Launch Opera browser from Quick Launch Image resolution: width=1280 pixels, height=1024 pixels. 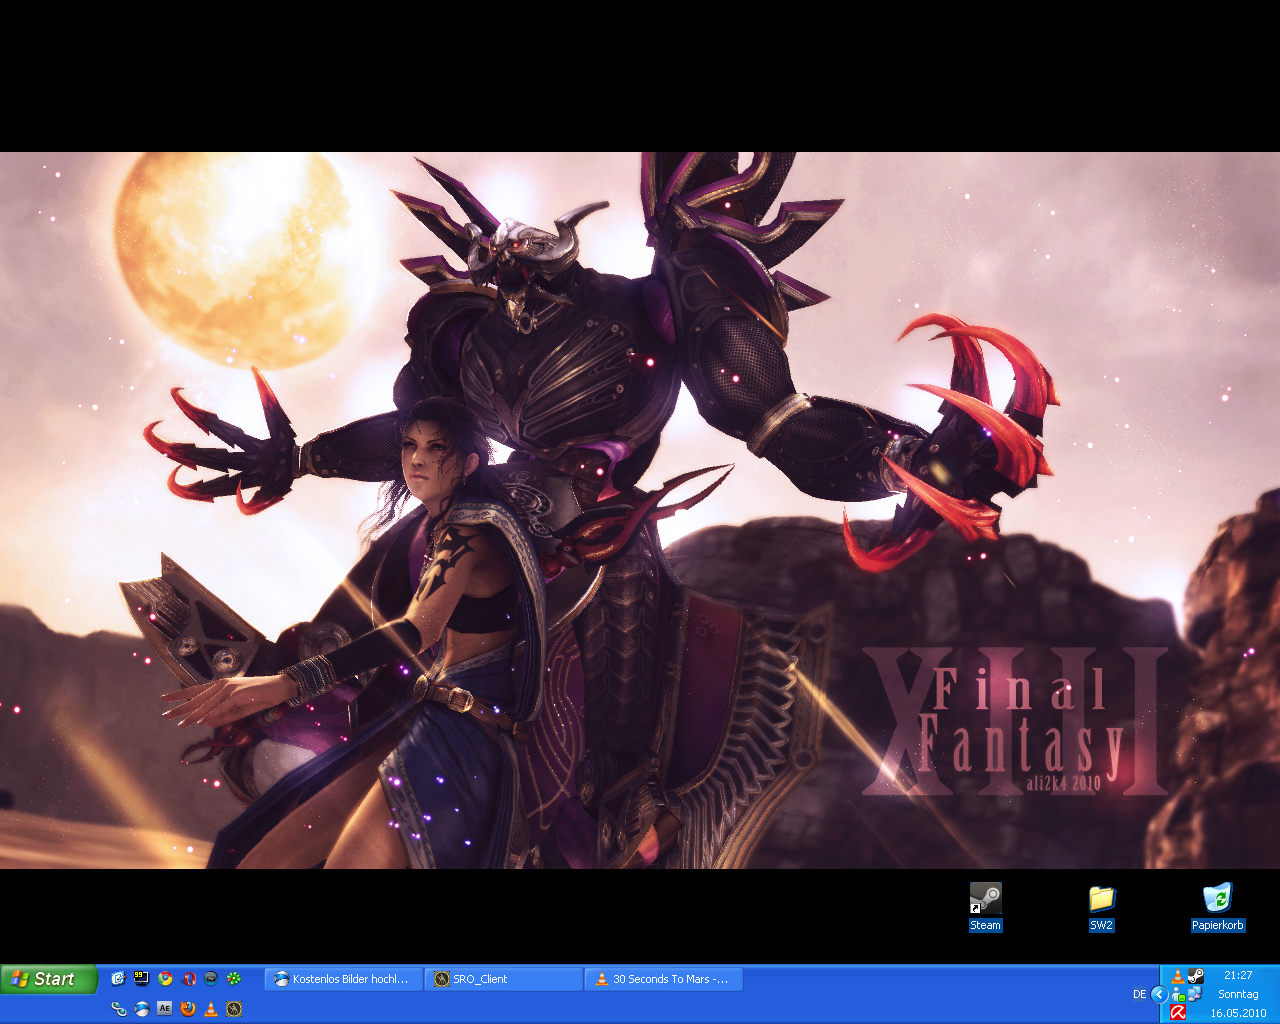point(188,979)
